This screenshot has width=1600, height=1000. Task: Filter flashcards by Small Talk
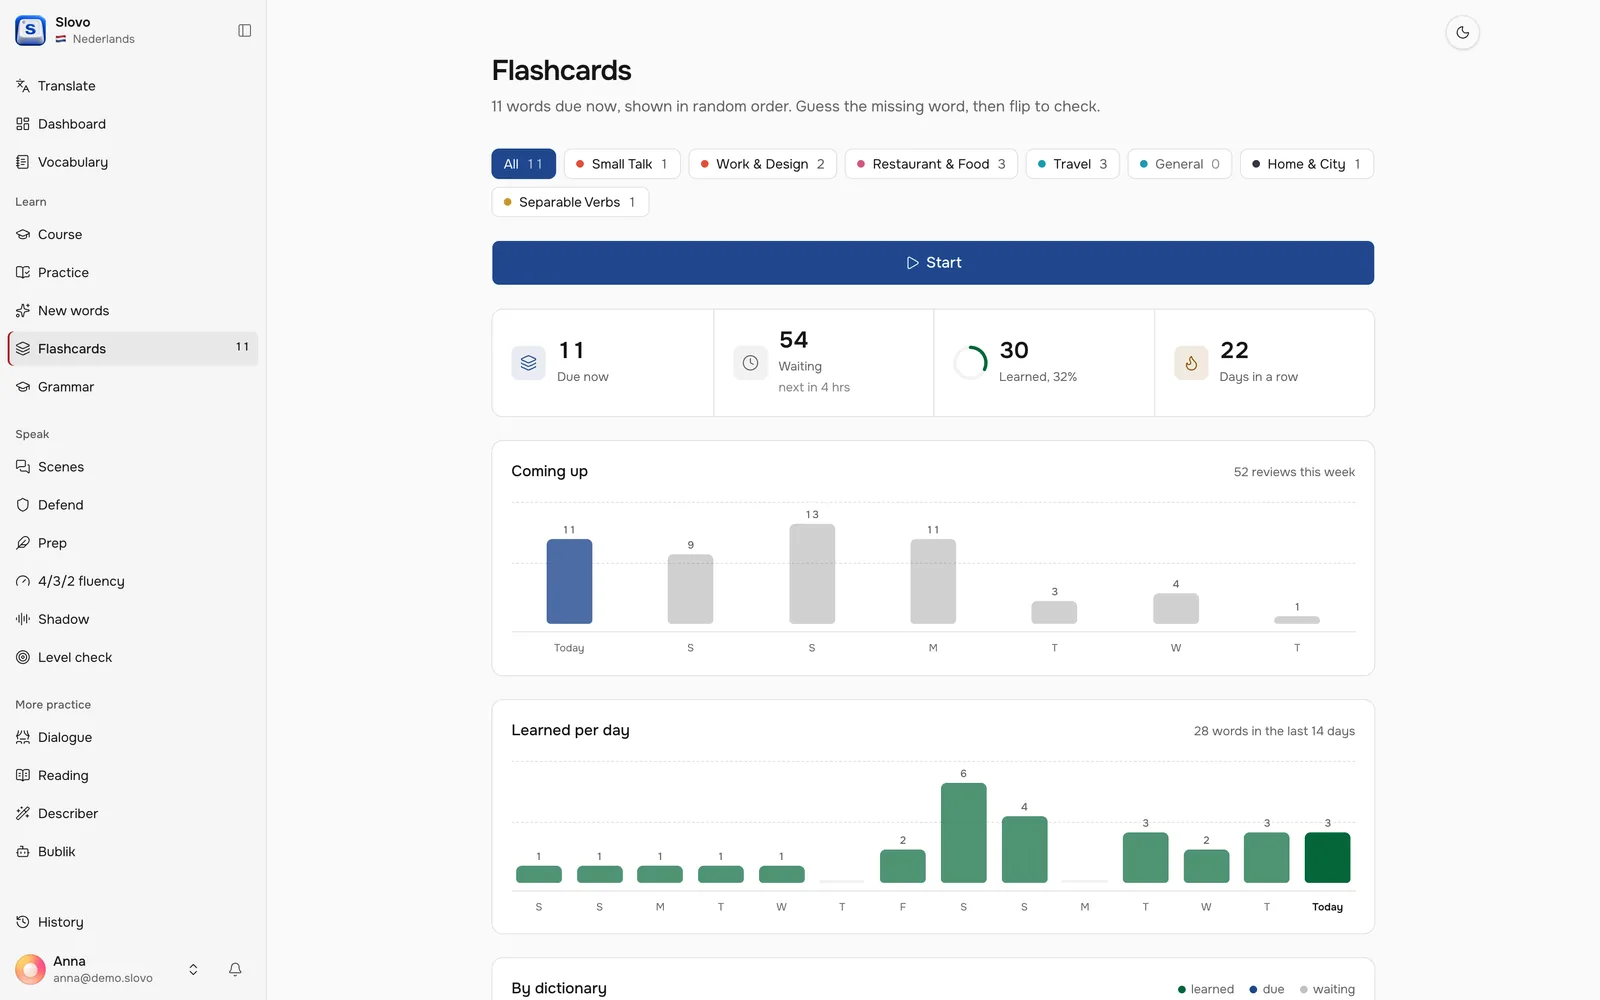click(x=622, y=164)
